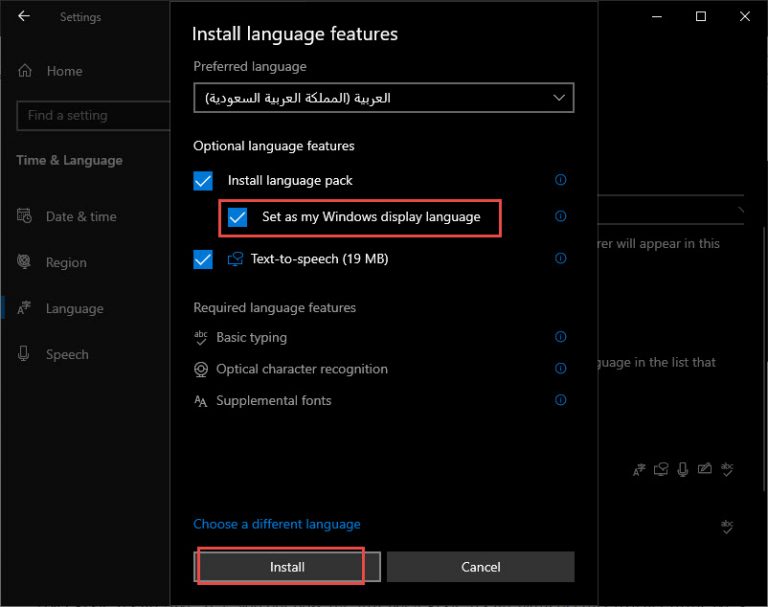768x607 pixels.
Task: Open Date & time settings page
Action: coord(81,216)
